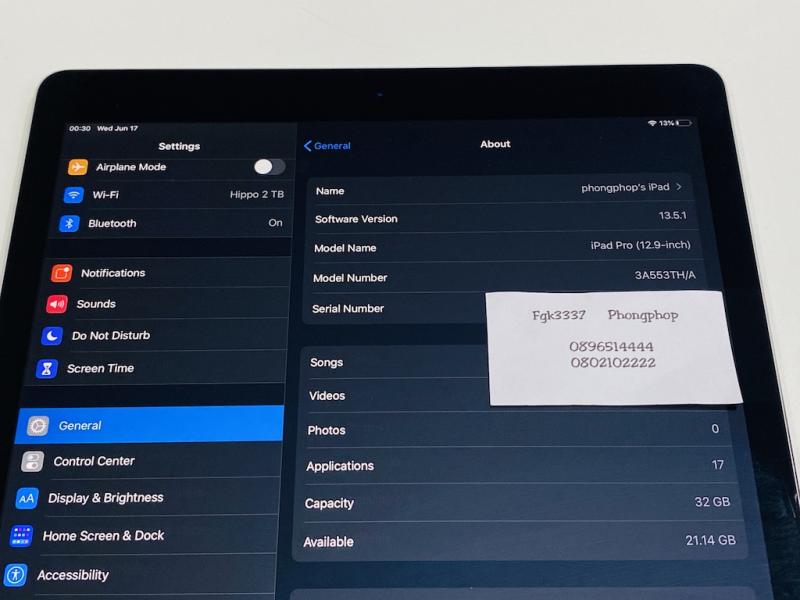Tap the Screen Time hourglass icon
The image size is (800, 600).
click(46, 368)
